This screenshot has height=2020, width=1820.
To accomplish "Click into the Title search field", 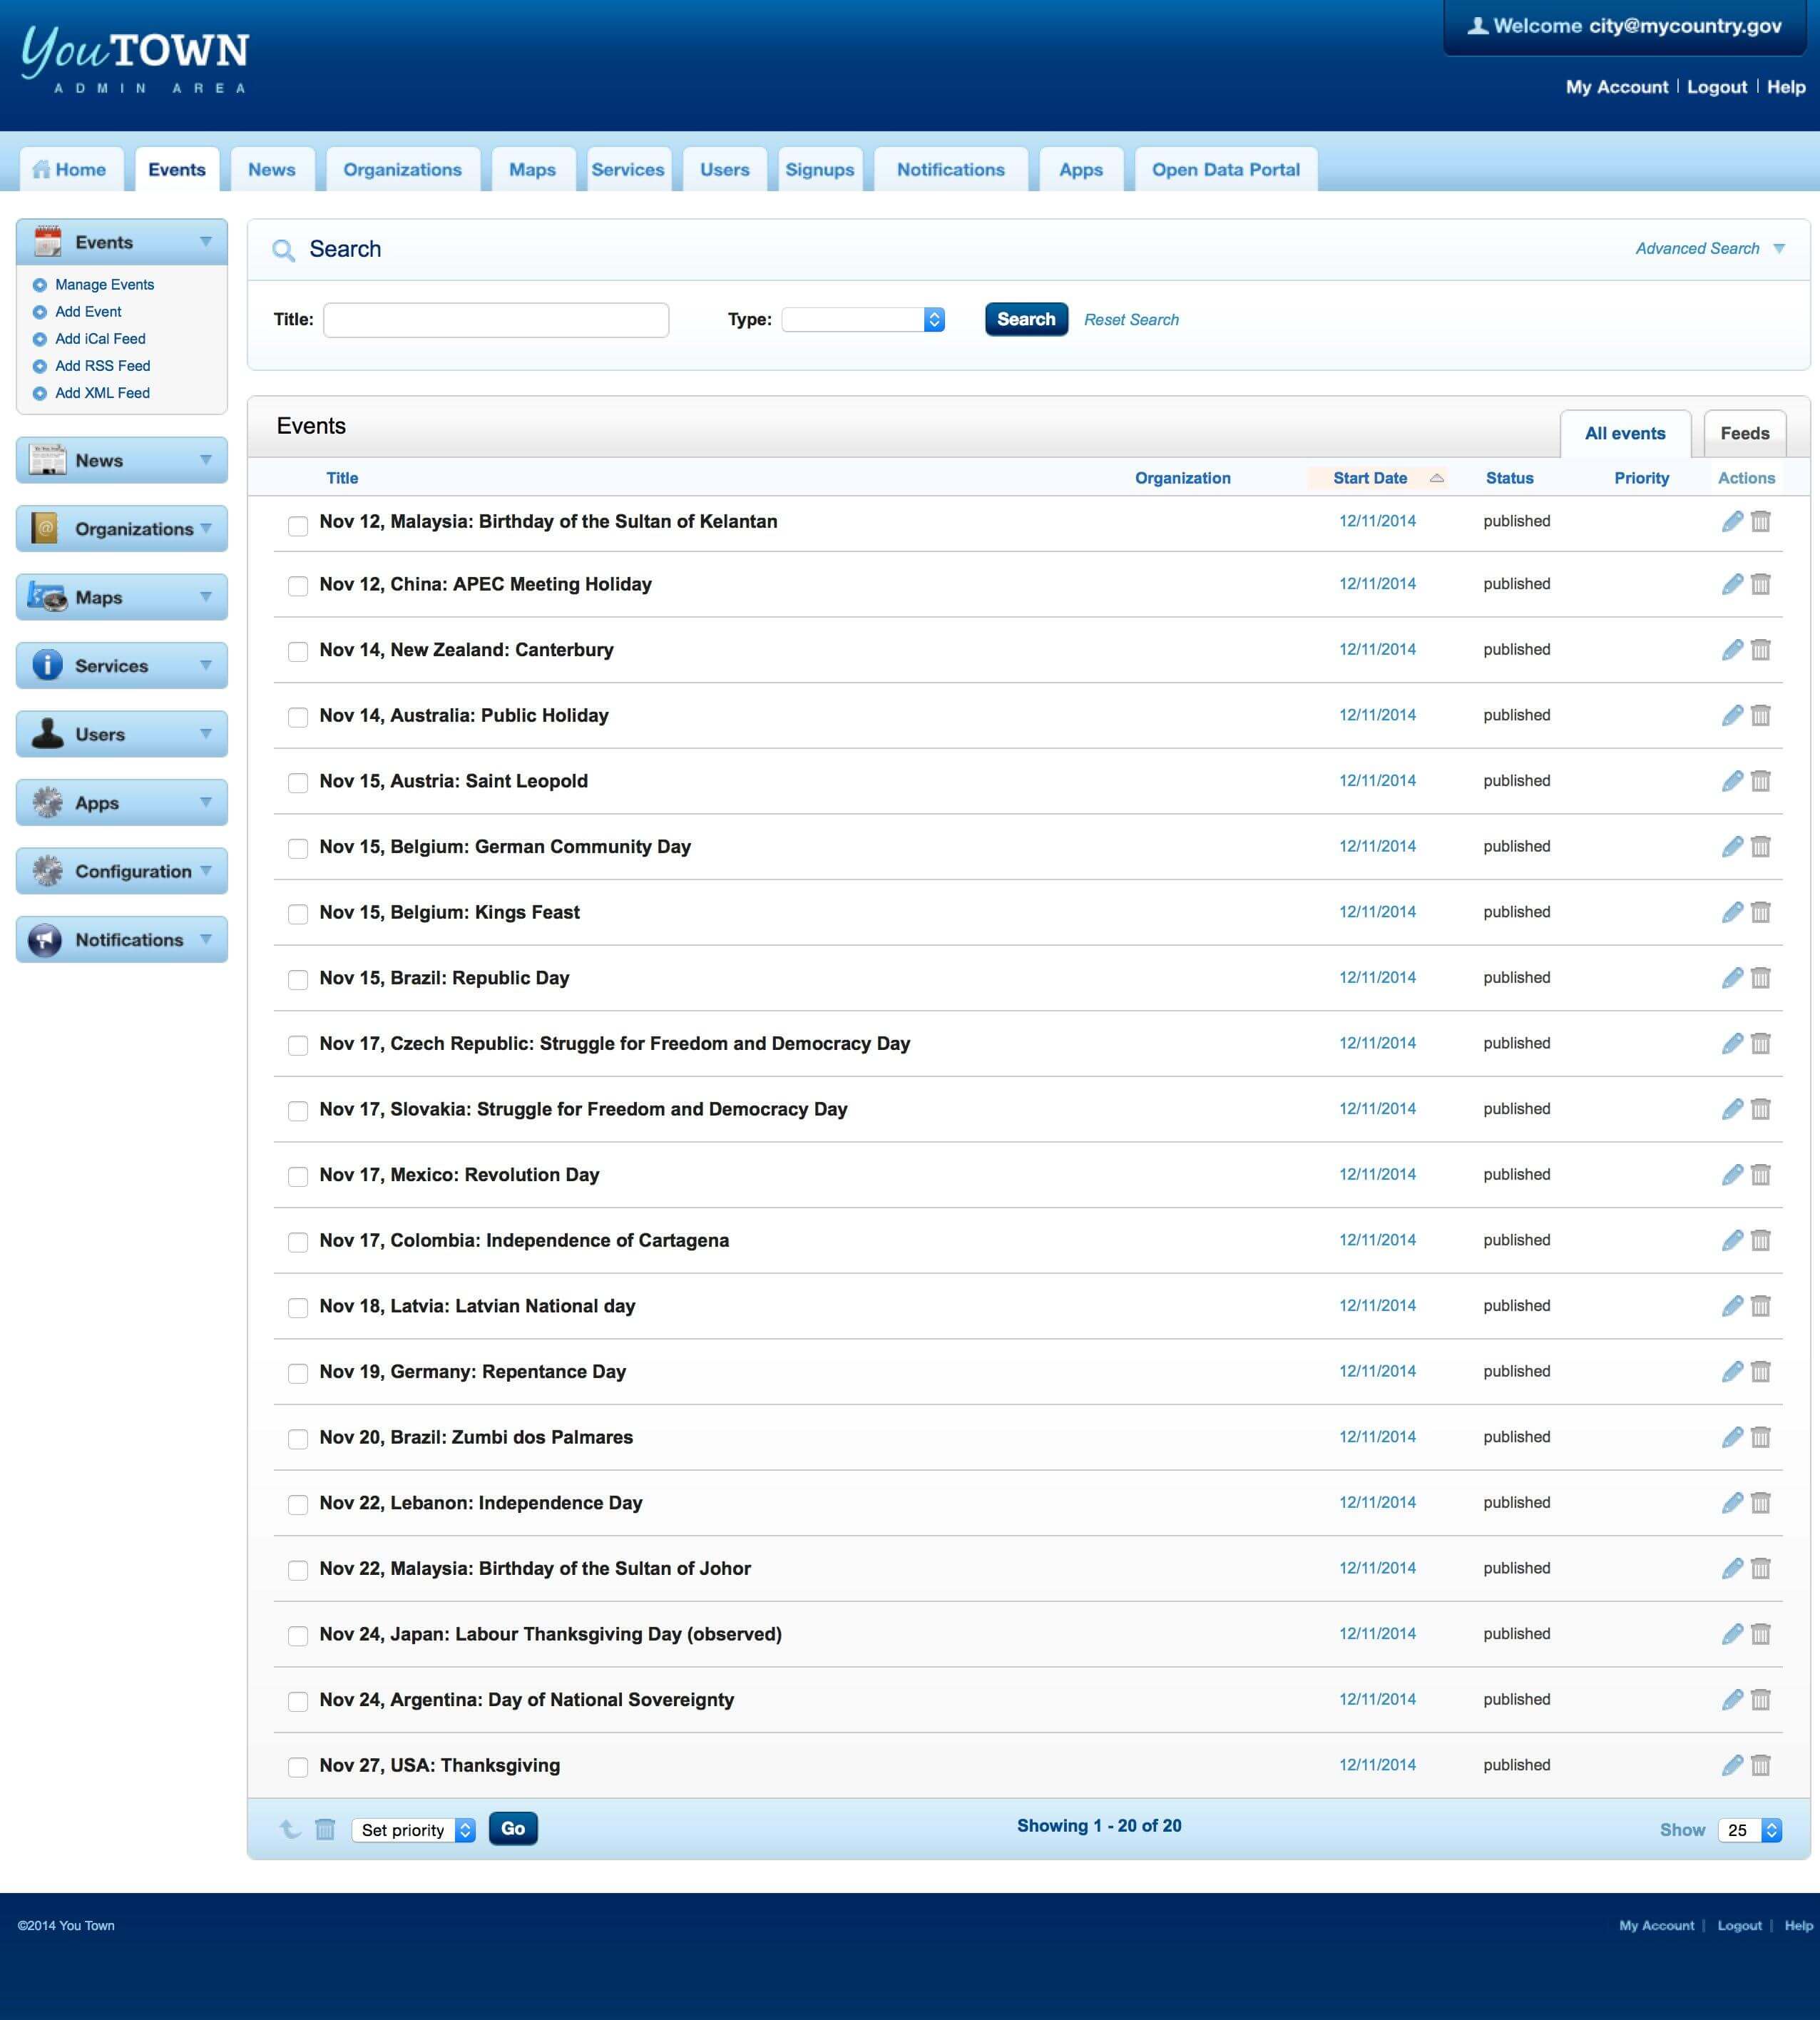I will [x=496, y=320].
